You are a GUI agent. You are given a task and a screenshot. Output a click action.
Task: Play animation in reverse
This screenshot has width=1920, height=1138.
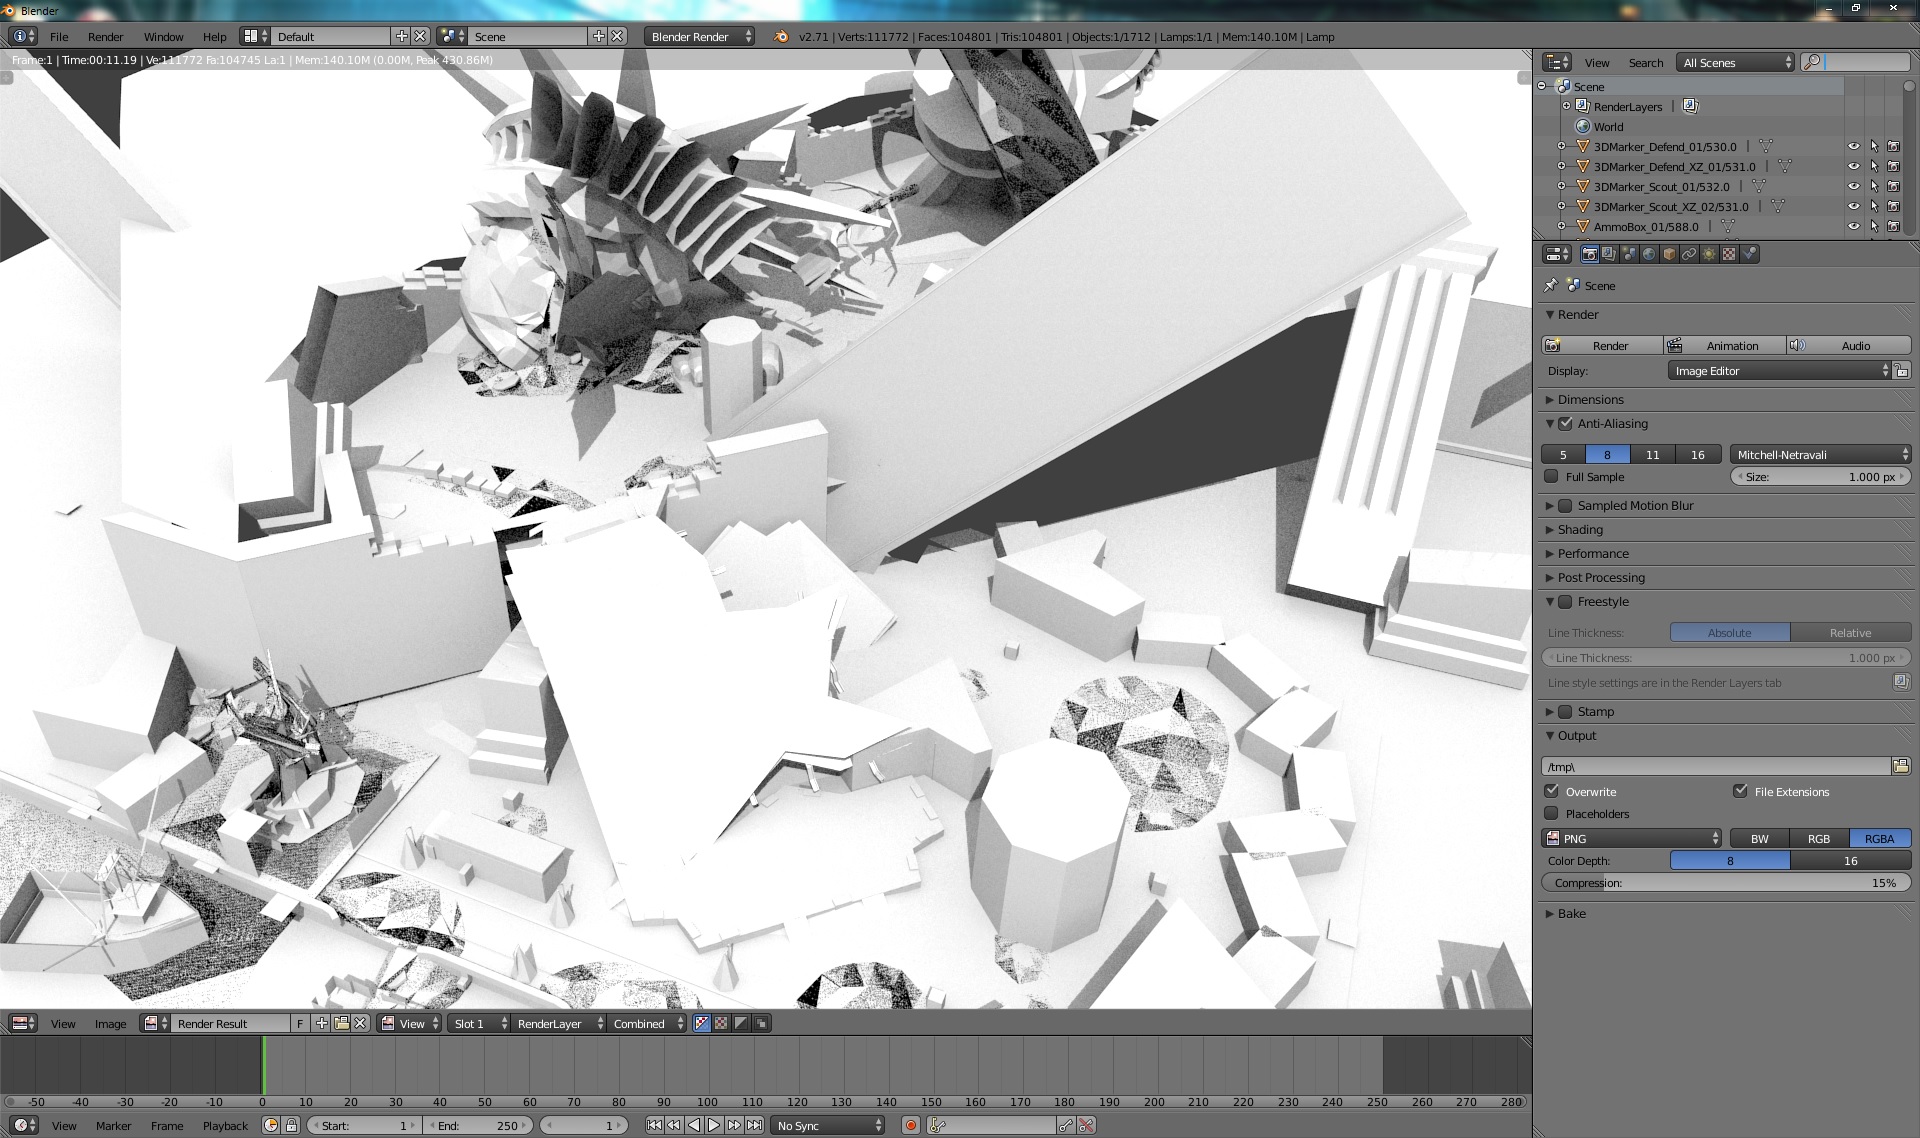(694, 1125)
